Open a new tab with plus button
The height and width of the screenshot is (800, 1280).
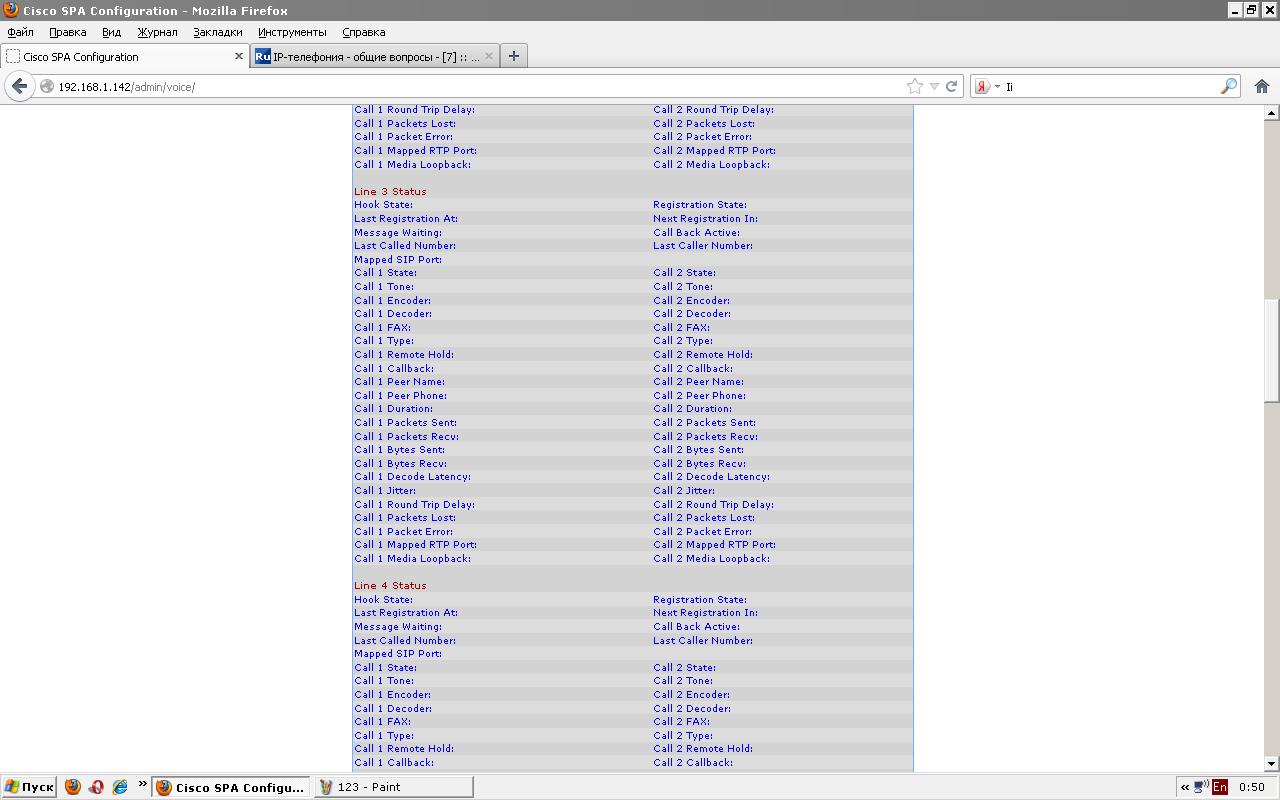click(x=514, y=56)
